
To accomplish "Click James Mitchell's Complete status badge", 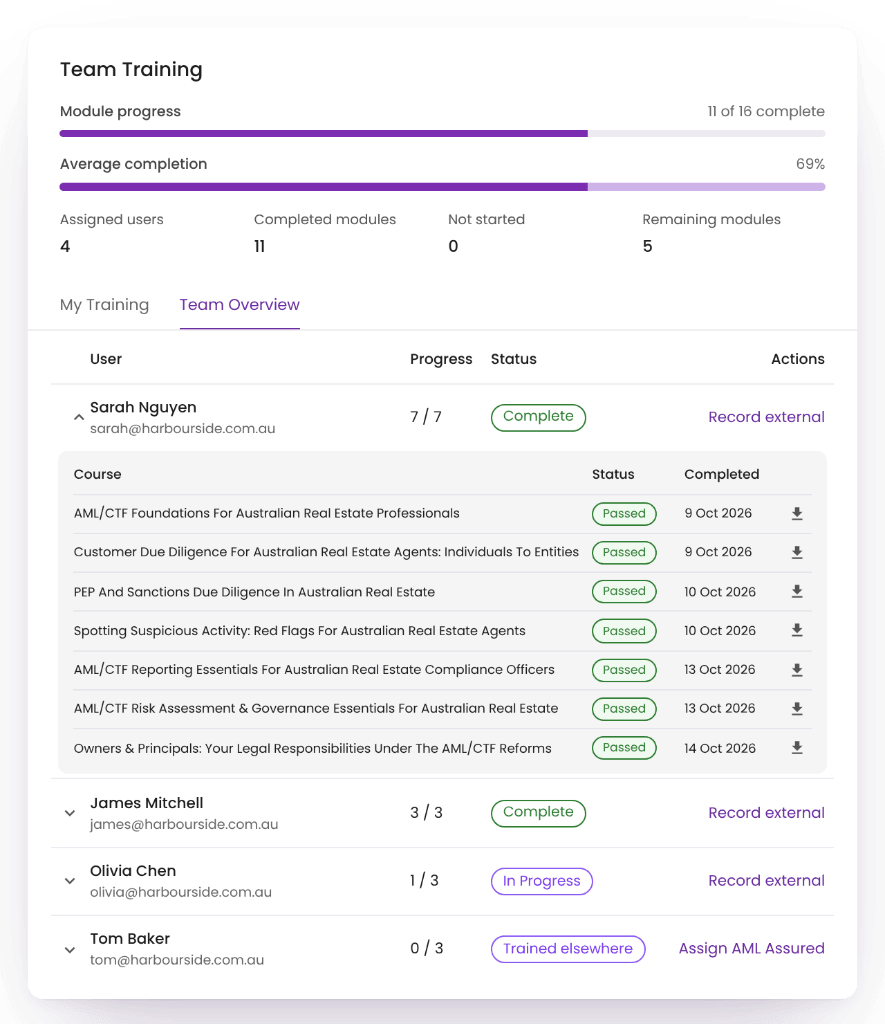I will (538, 813).
